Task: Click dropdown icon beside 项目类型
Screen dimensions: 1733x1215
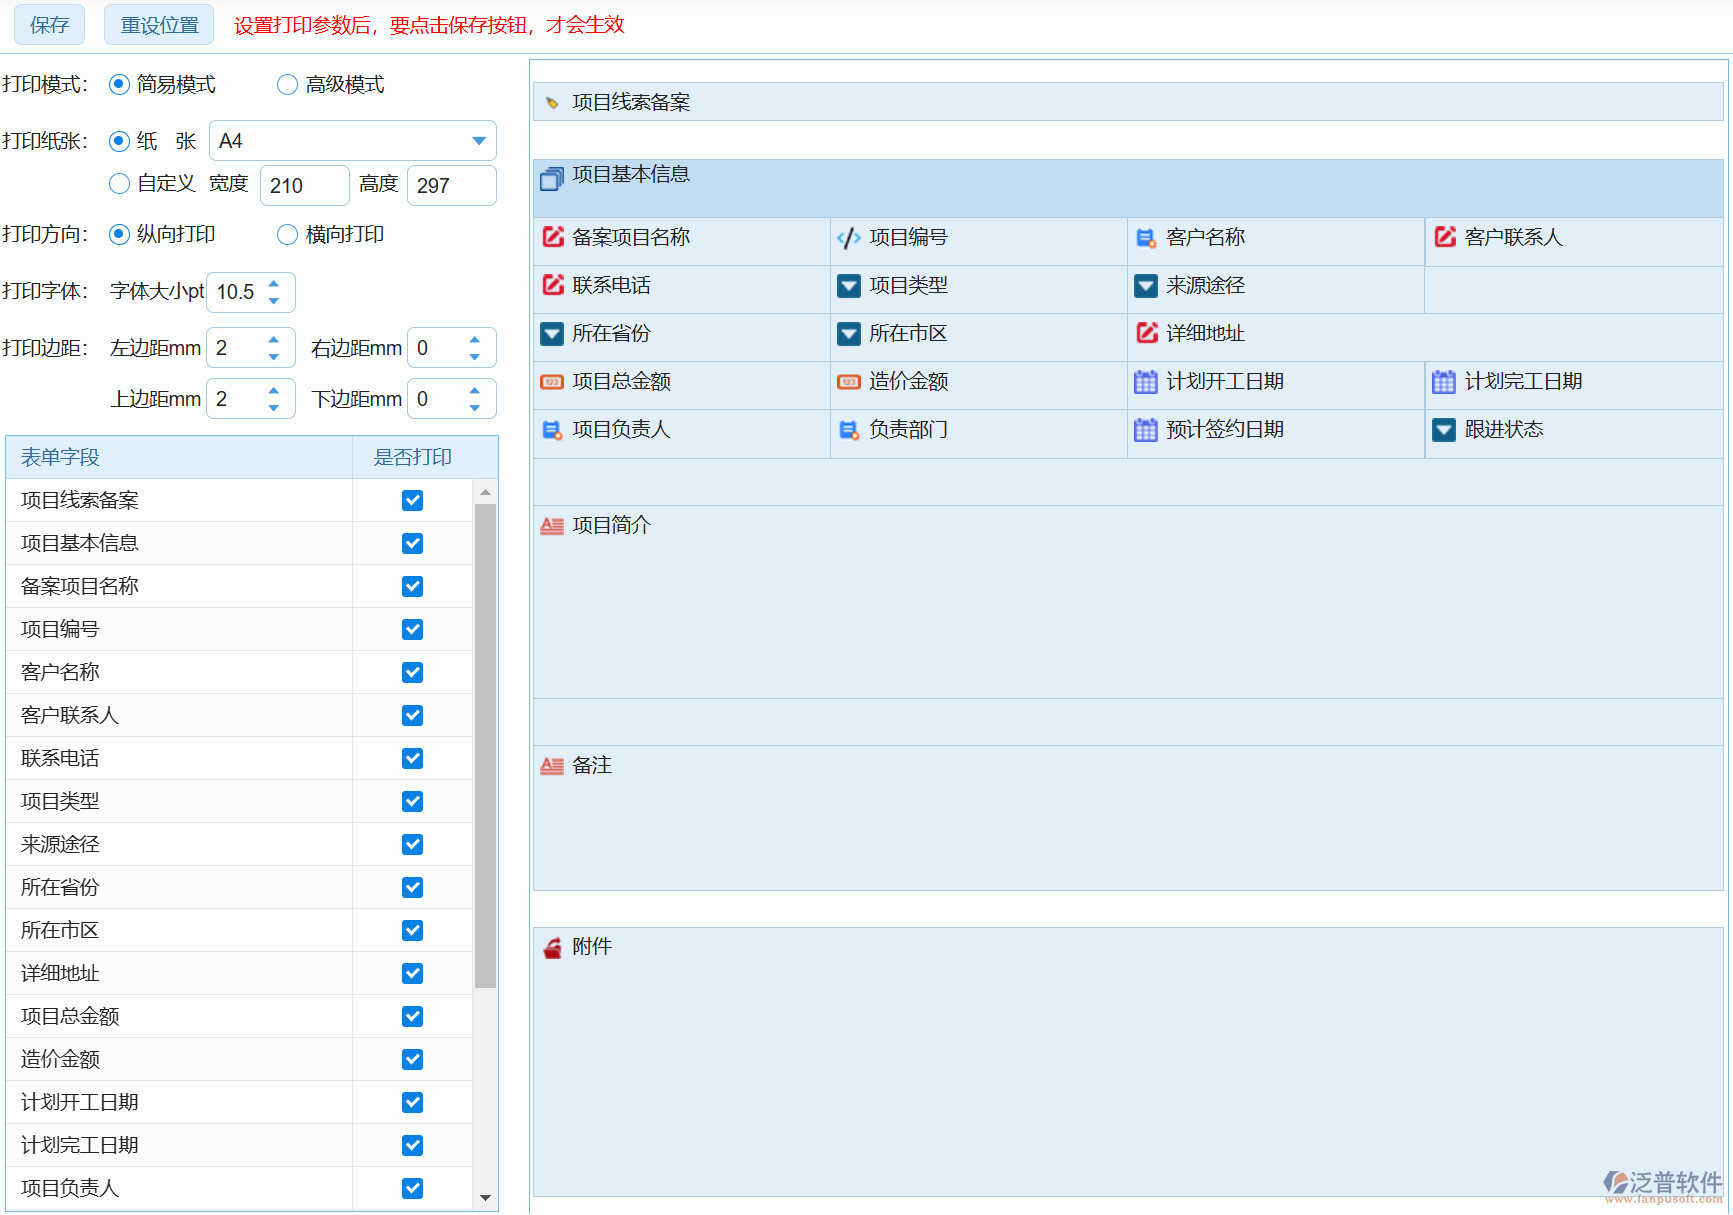Action: point(849,285)
